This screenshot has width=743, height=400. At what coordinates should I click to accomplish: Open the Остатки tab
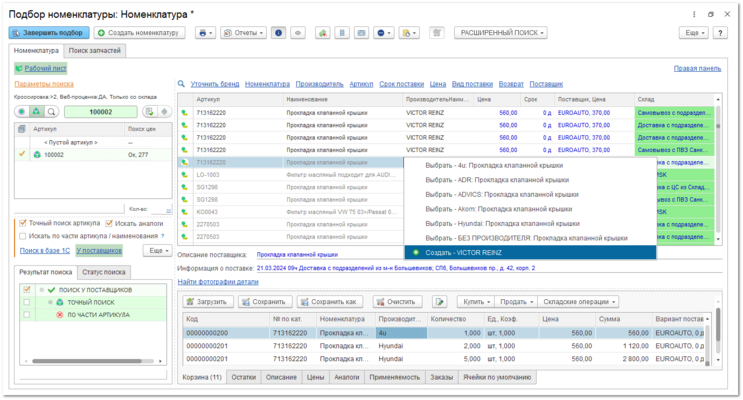point(243,377)
